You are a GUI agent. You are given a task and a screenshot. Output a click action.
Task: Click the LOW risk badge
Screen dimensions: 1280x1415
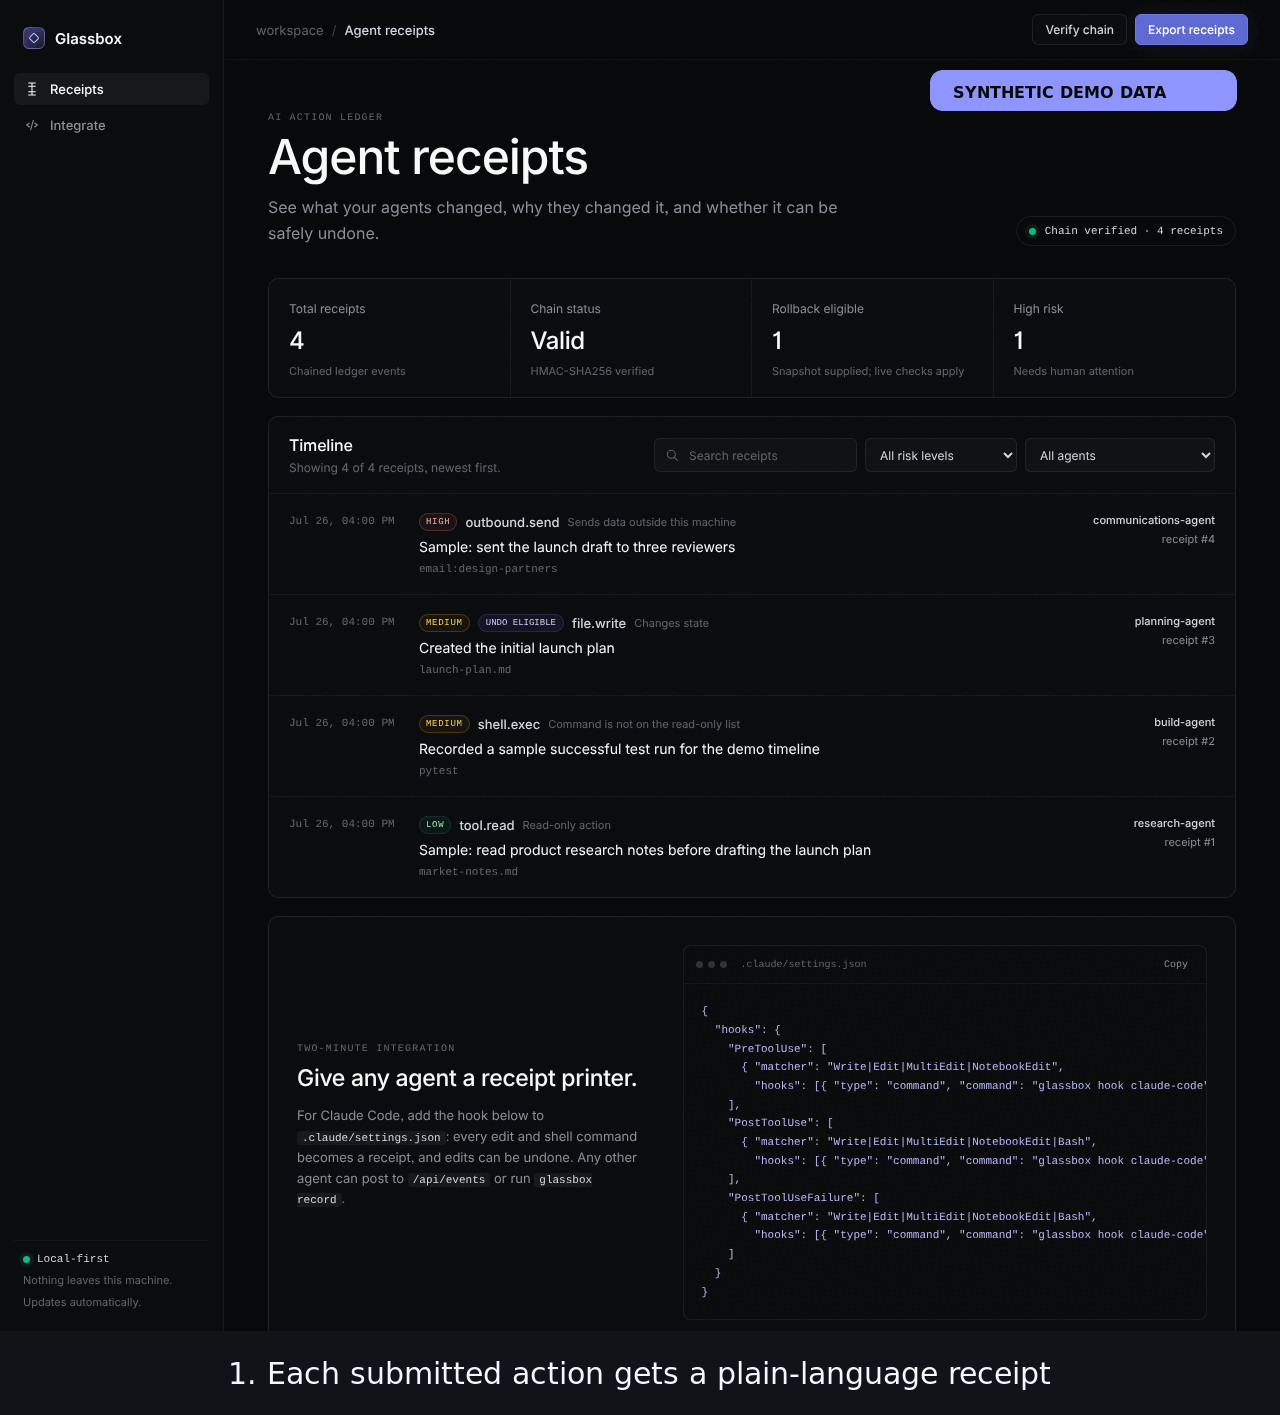(x=435, y=825)
